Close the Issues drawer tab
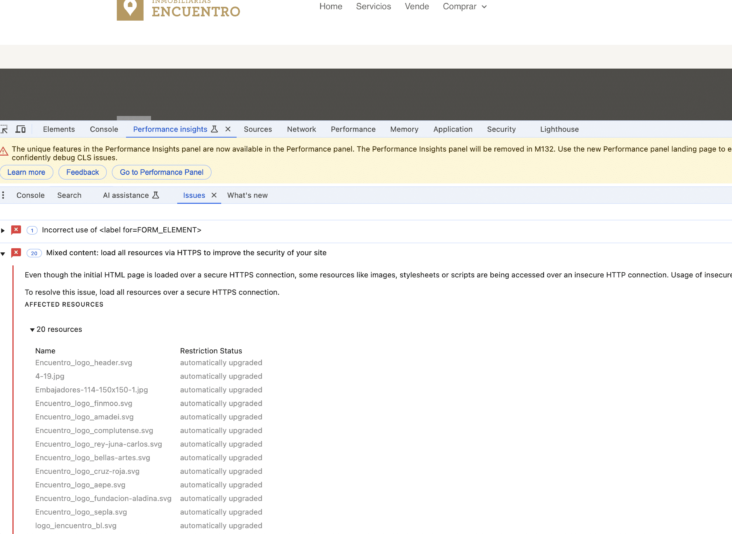The image size is (732, 534). pos(214,195)
